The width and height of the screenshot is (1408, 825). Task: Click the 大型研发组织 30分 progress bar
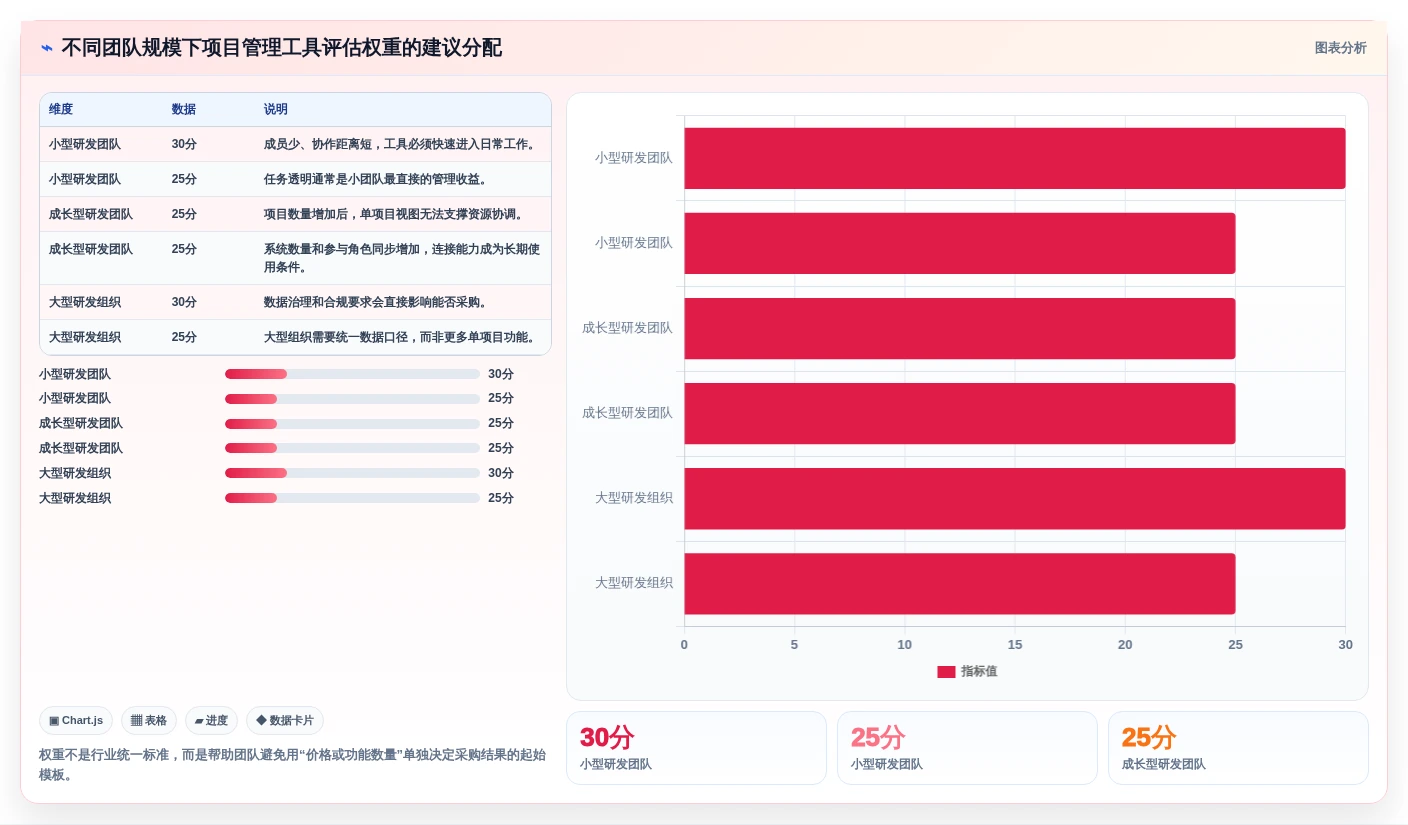point(352,473)
